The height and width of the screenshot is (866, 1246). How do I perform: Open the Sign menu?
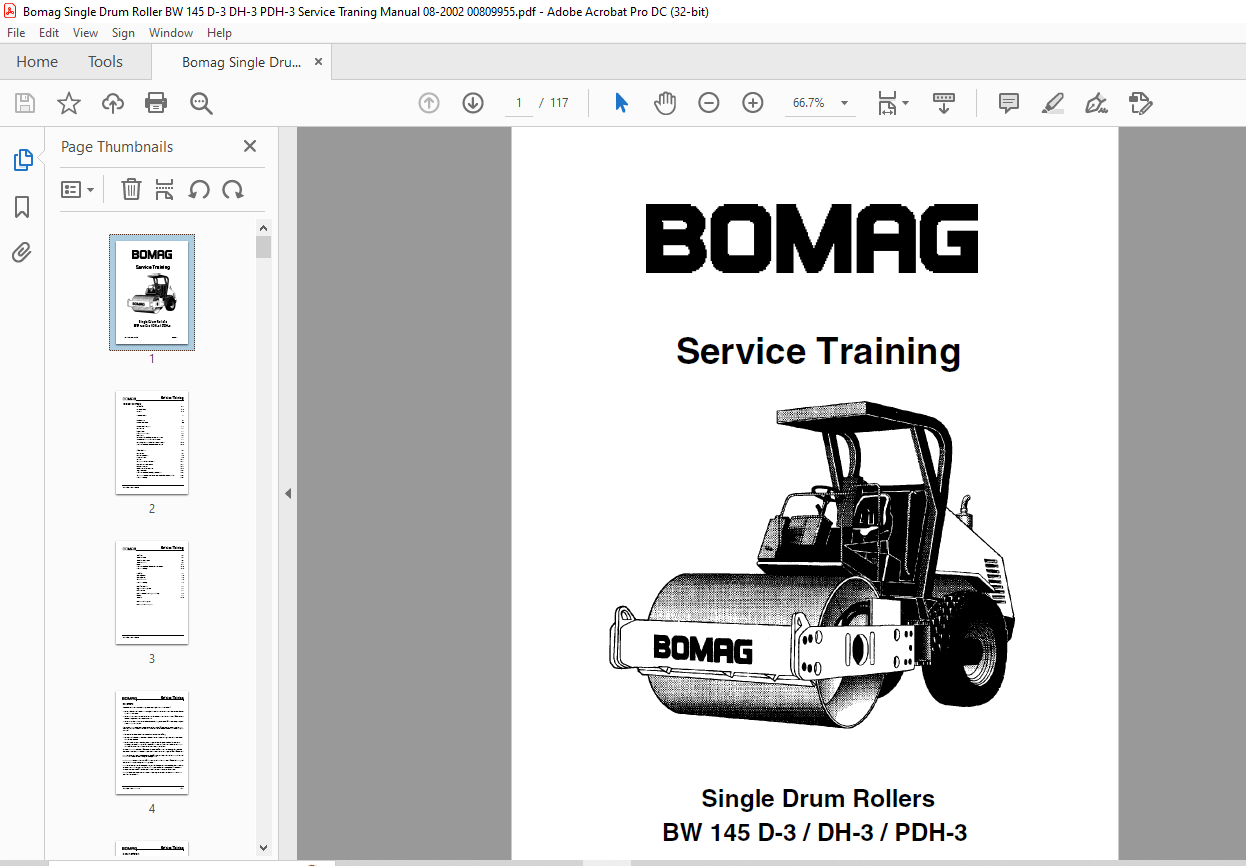[123, 33]
